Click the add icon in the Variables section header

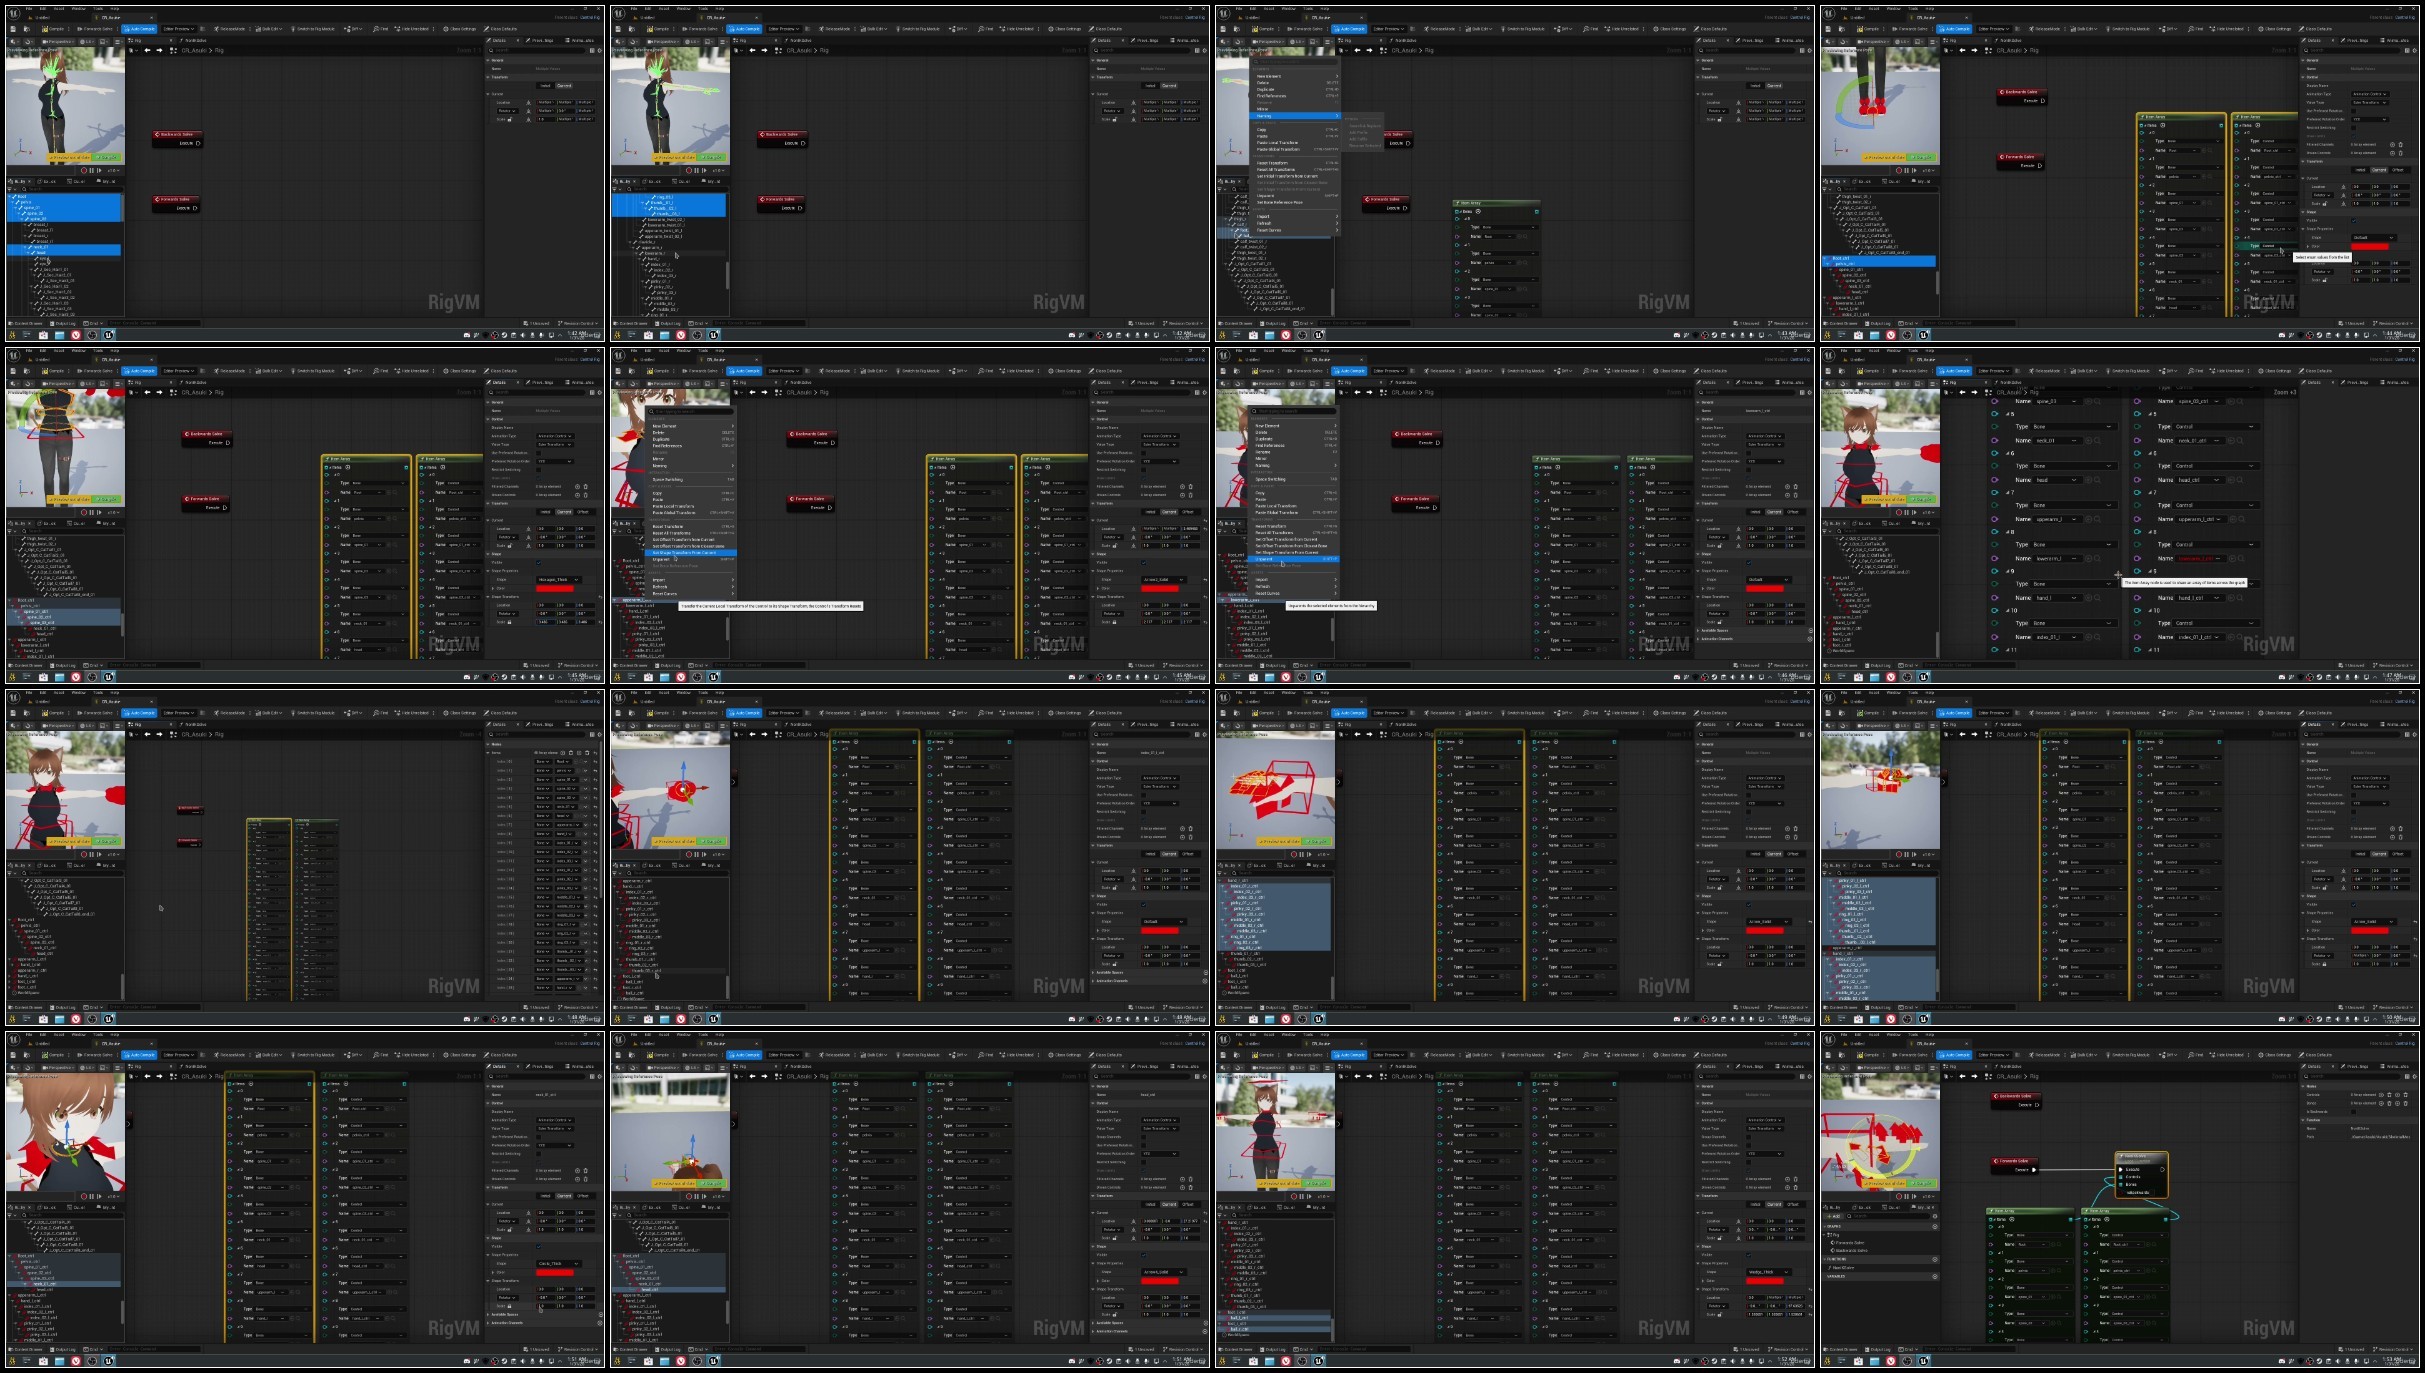tap(1935, 1277)
